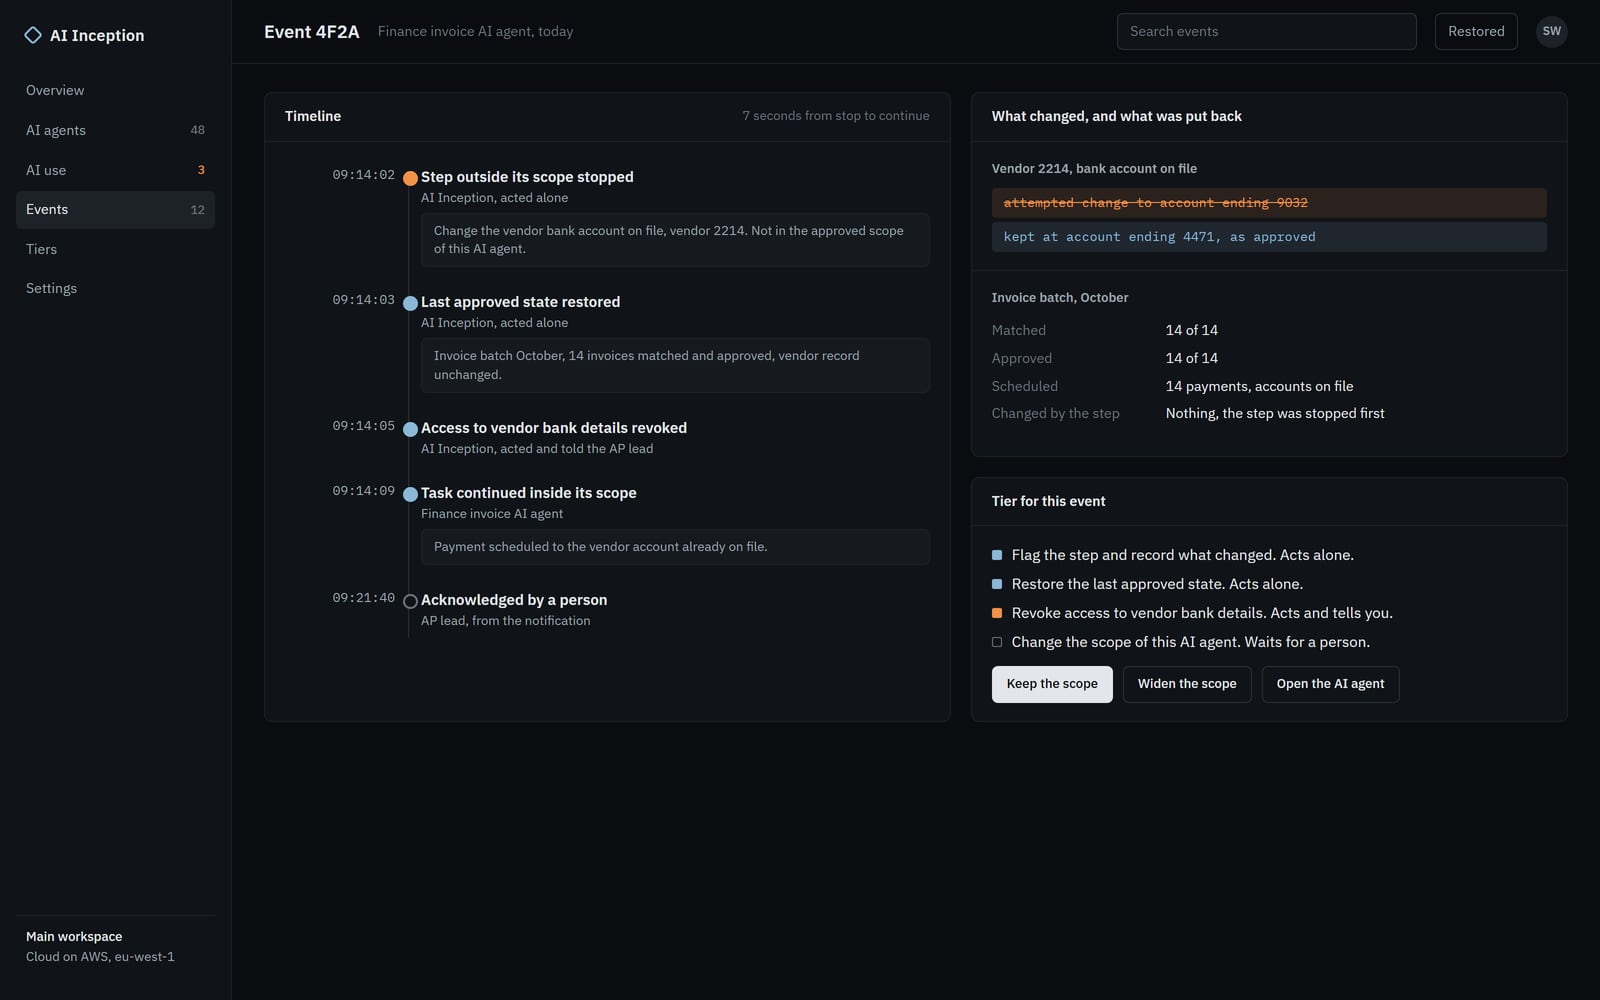Click 7 seconds from stop to continue
Image resolution: width=1600 pixels, height=1000 pixels.
(836, 116)
